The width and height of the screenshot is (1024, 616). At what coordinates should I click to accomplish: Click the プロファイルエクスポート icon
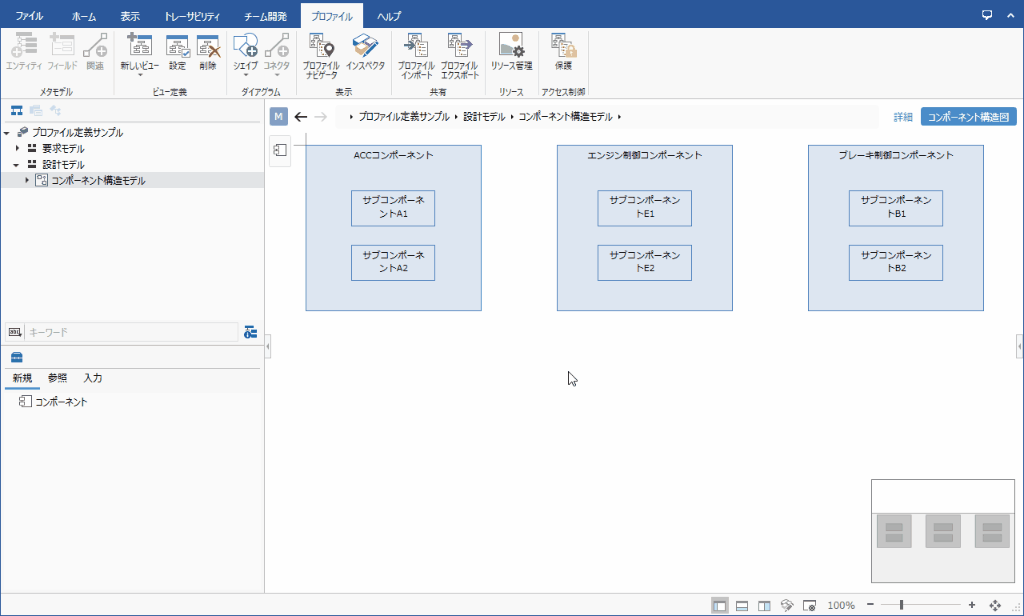460,53
